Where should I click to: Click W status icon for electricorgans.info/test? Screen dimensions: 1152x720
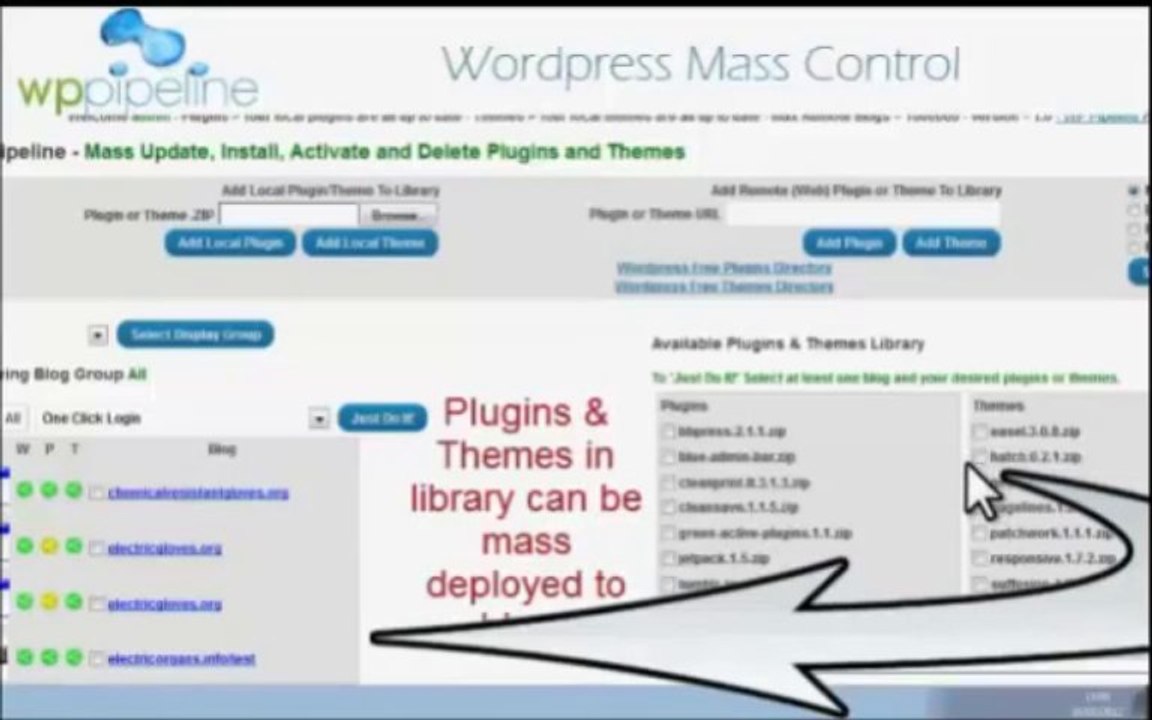[24, 657]
